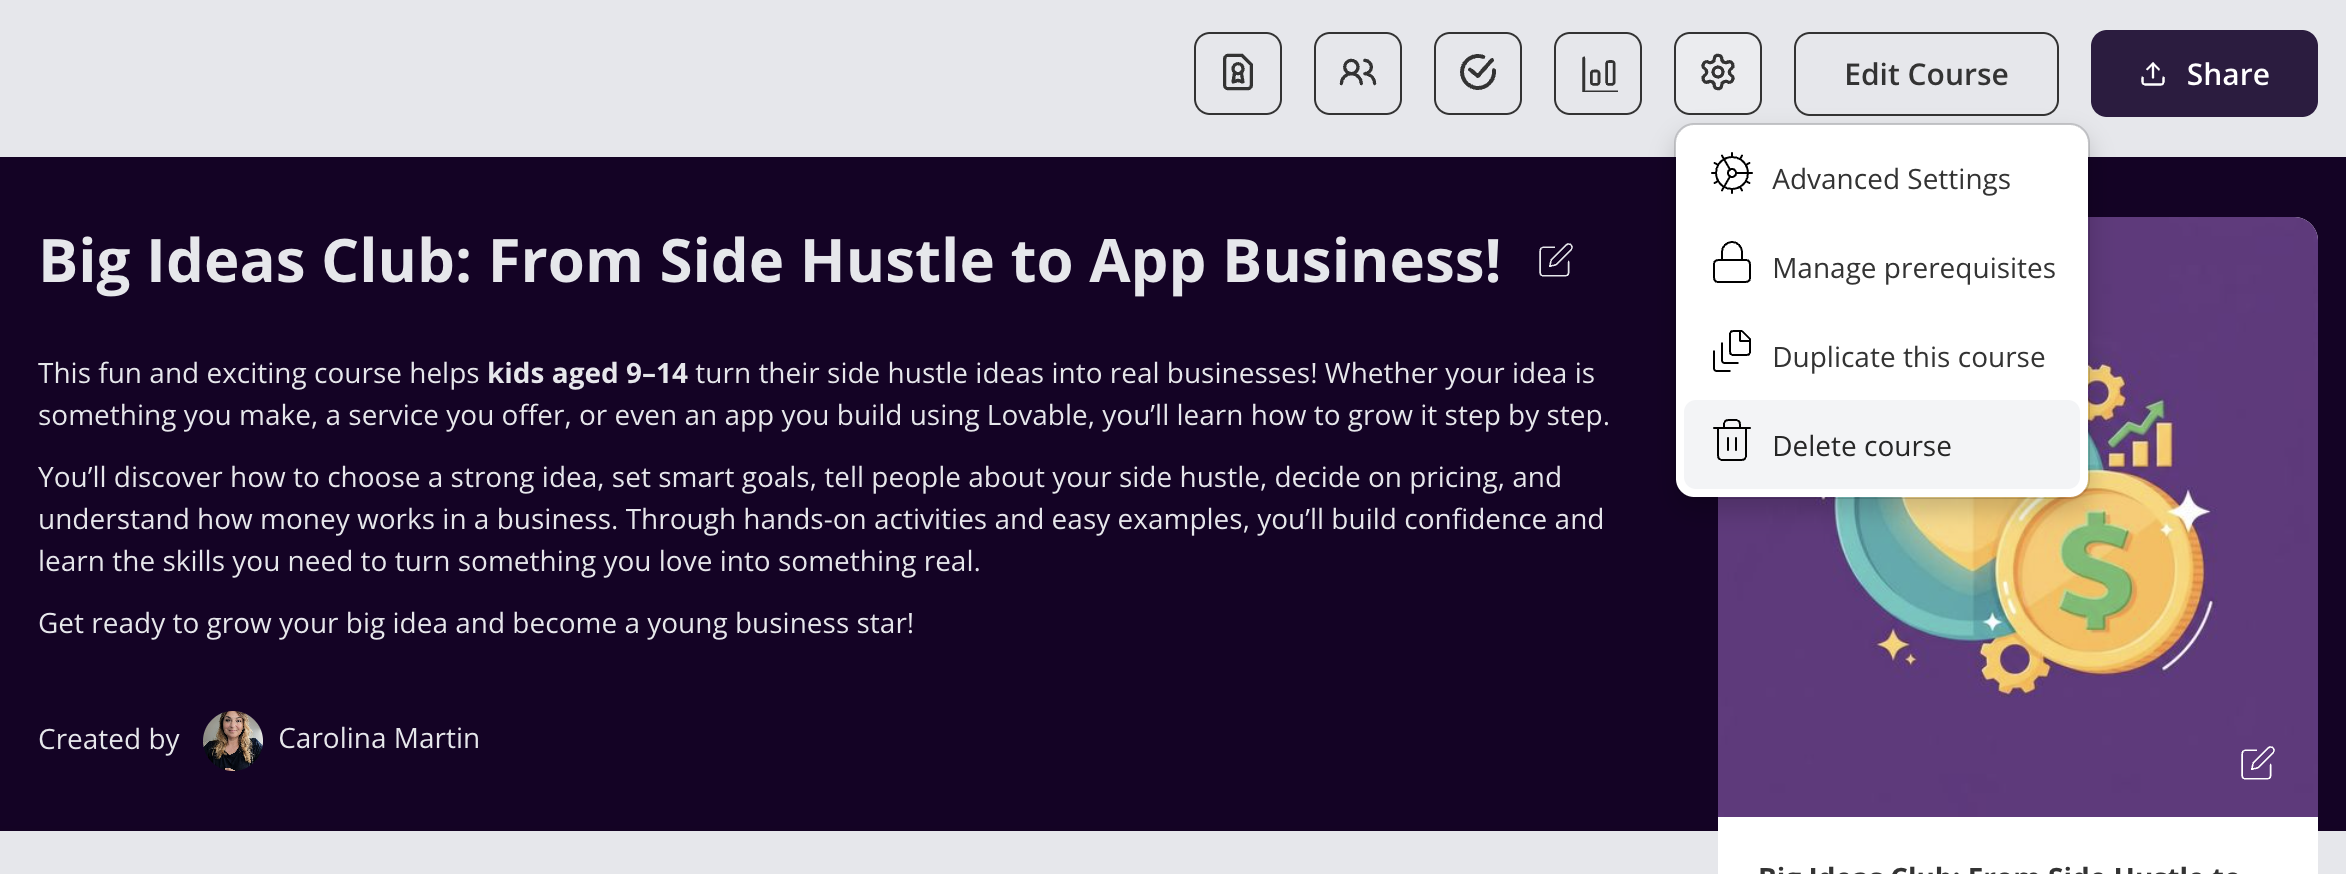
Task: Click the Edit Course button
Action: click(1925, 74)
